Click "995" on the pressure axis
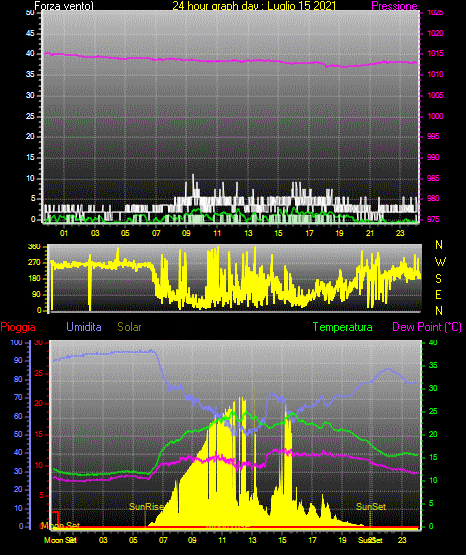The height and width of the screenshot is (555, 466). 433,136
